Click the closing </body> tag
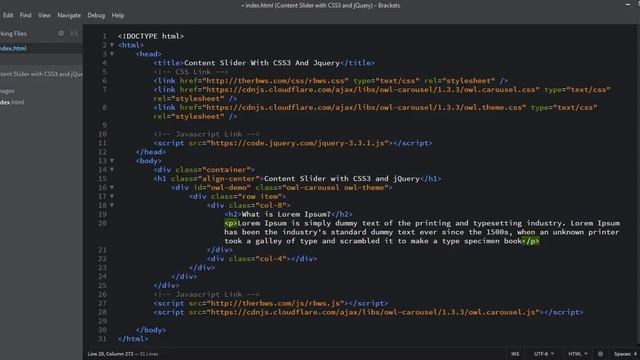The width and height of the screenshot is (640, 360). coord(151,330)
